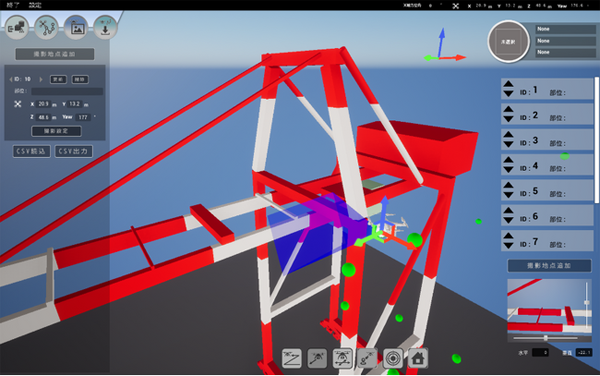
Task: Select the zigzag flight path tool
Action: [x=292, y=358]
